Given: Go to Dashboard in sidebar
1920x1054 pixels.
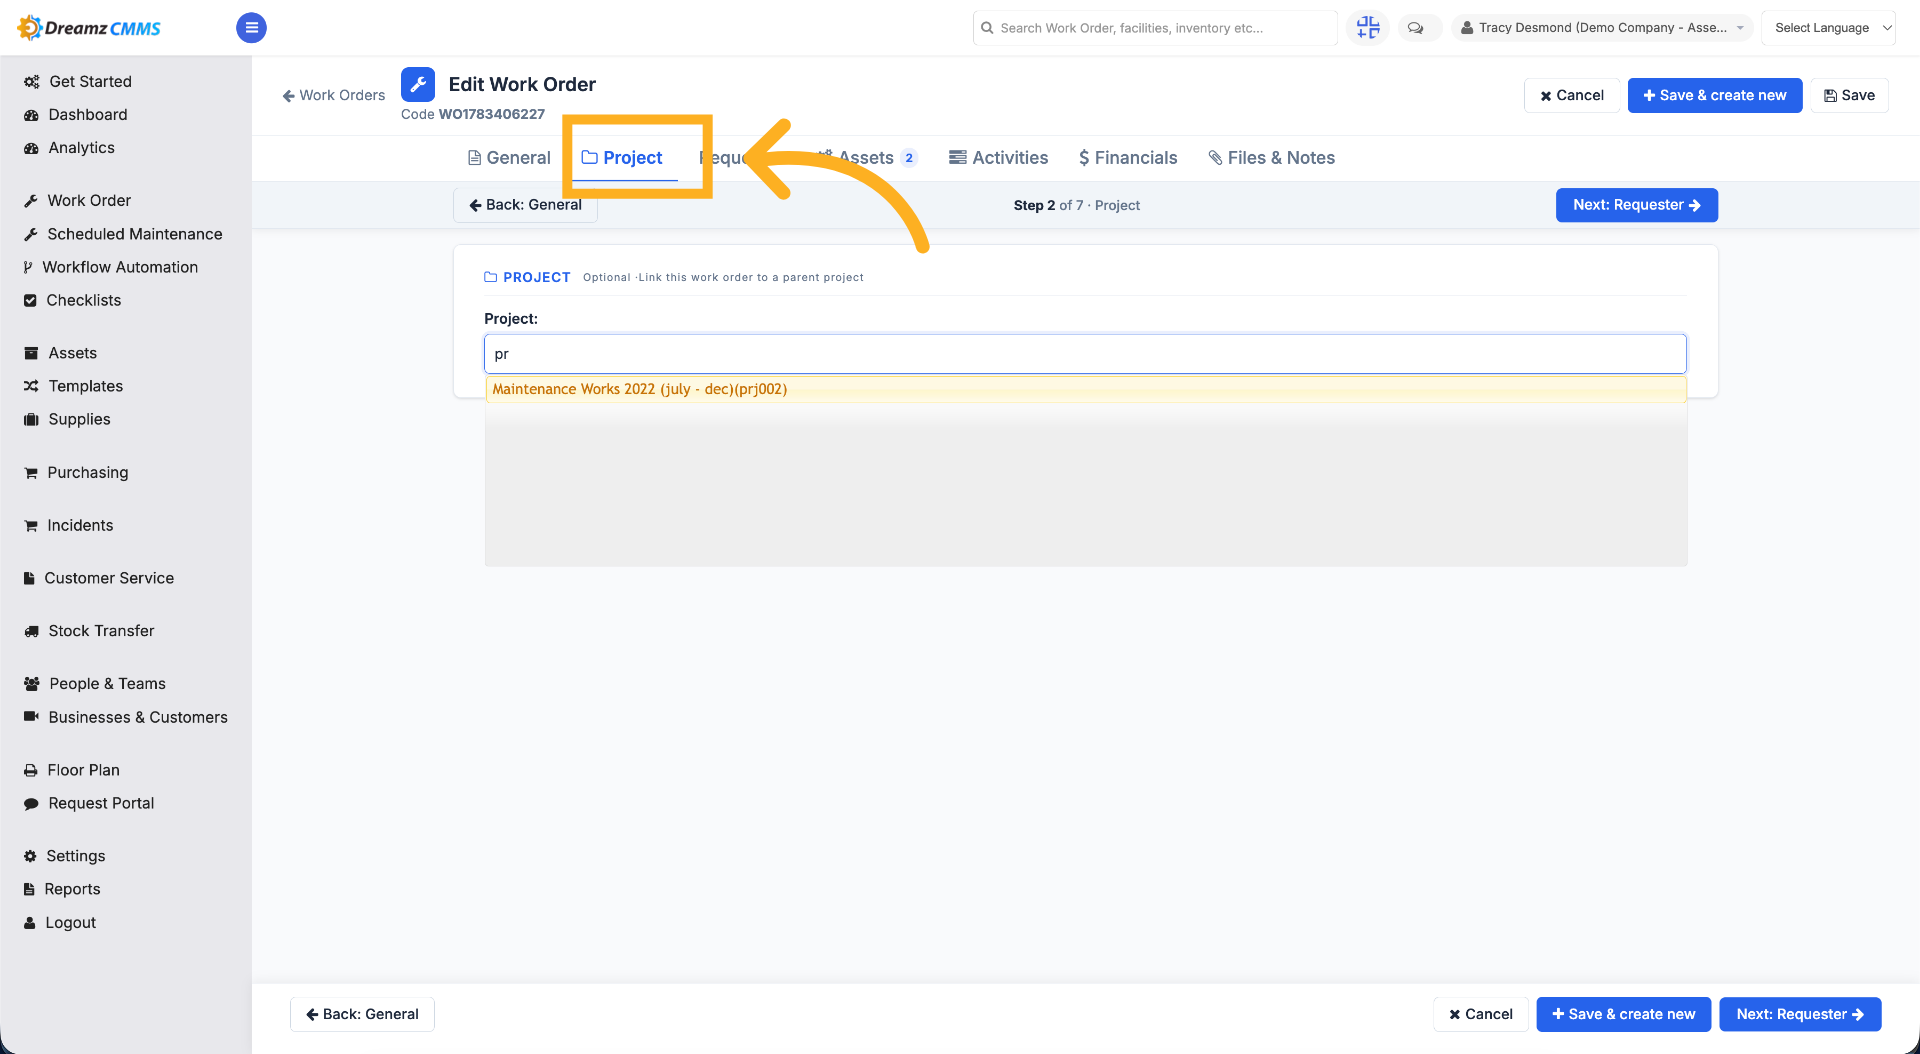Looking at the screenshot, I should (76, 115).
